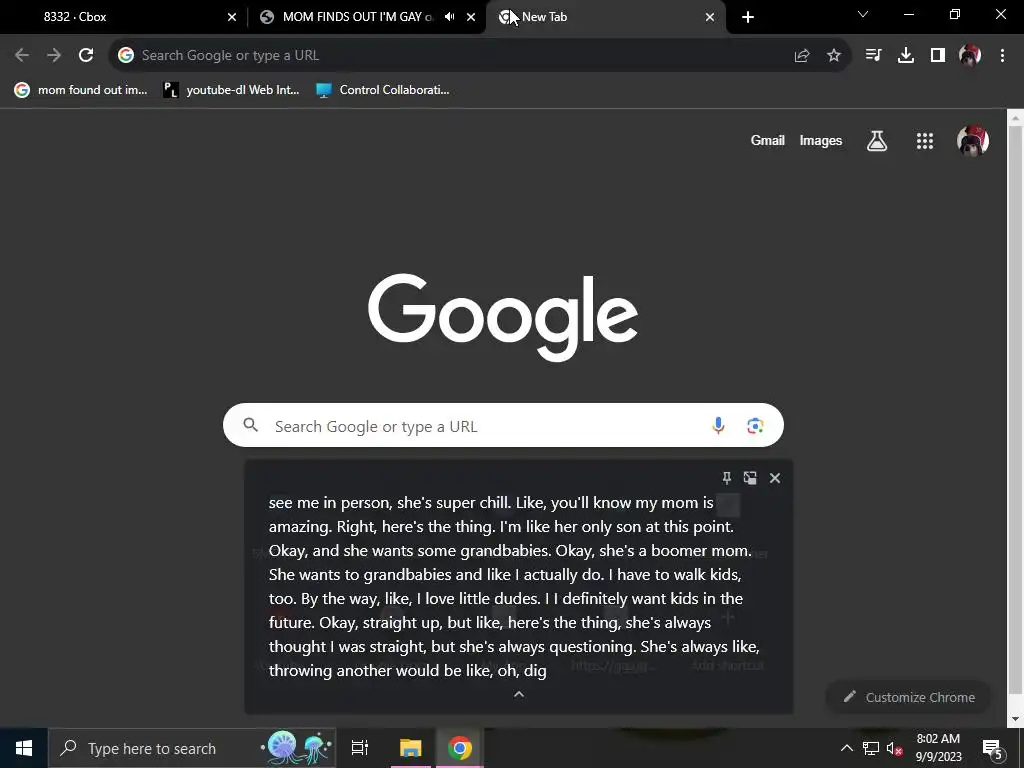Click the Customize Chrome button
The width and height of the screenshot is (1024, 768).
[x=909, y=697]
